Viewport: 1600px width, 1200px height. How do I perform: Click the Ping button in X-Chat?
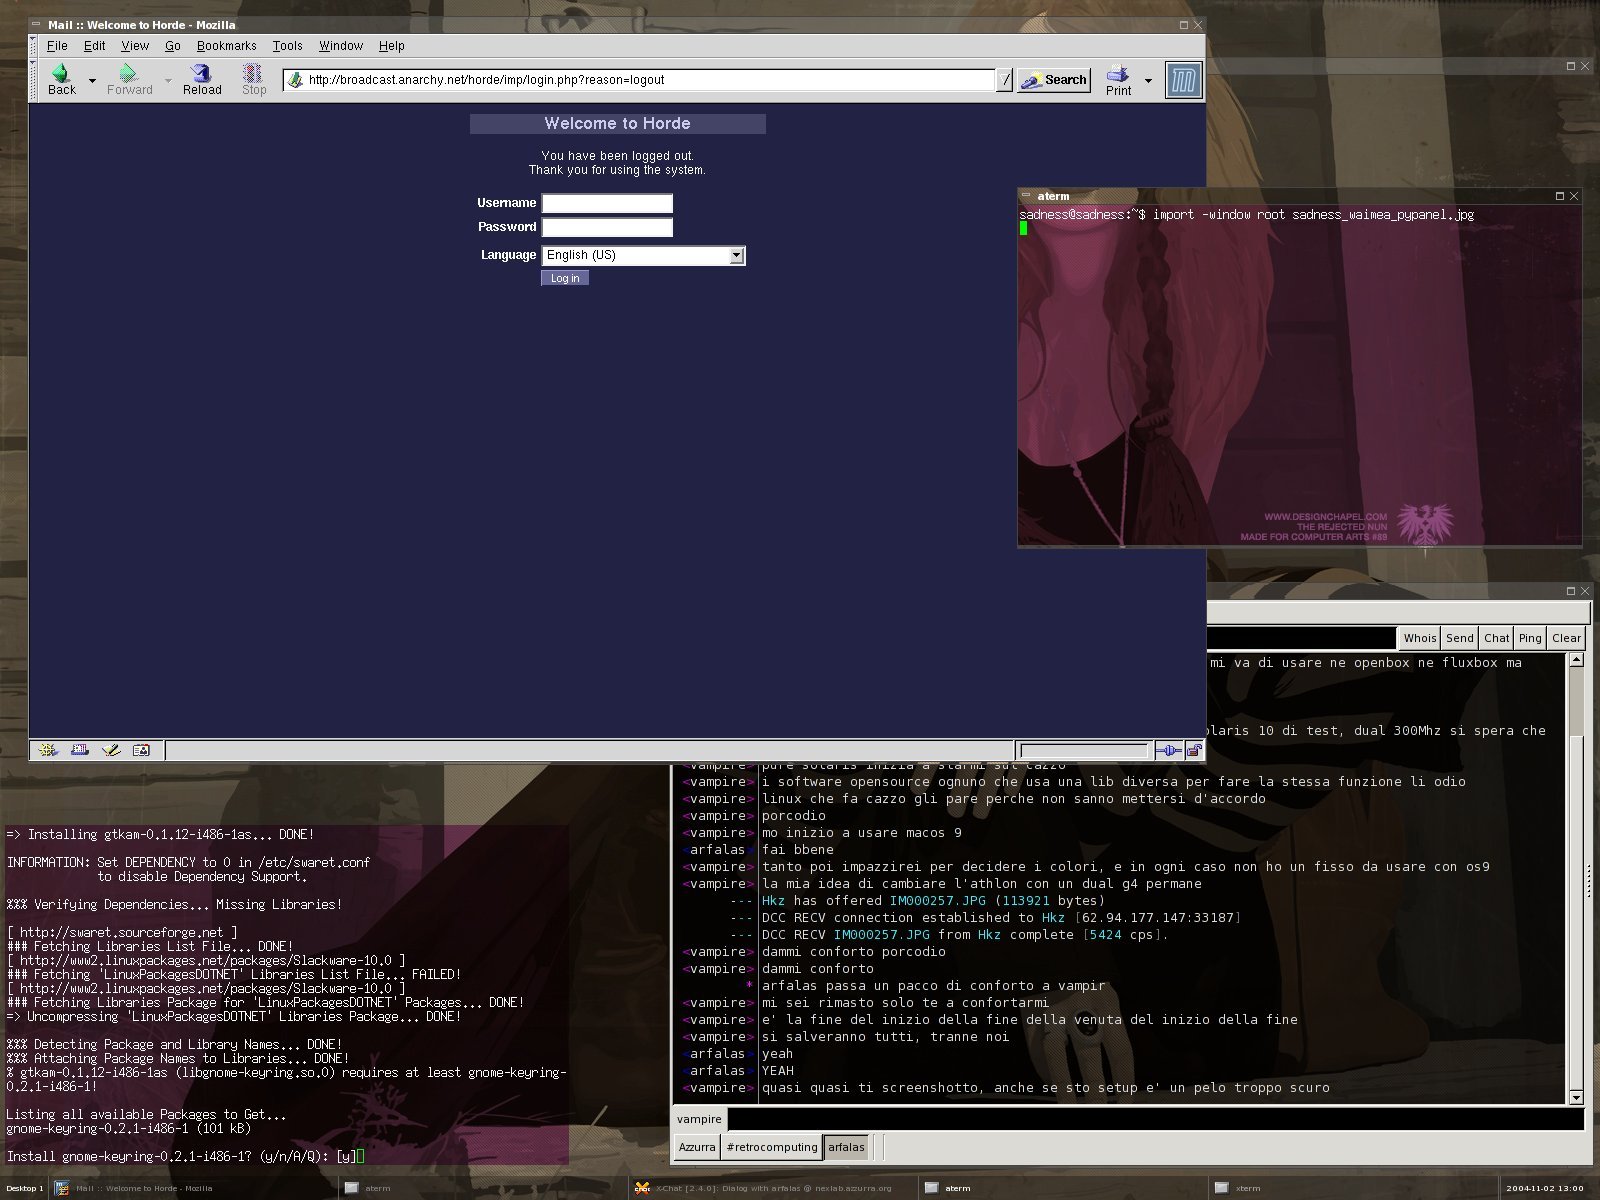[1530, 638]
